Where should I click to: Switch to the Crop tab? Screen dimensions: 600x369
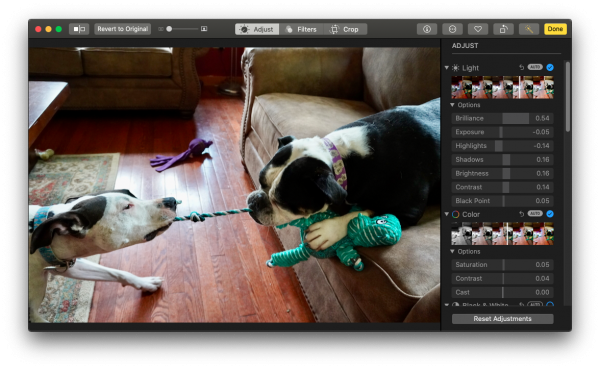click(345, 29)
